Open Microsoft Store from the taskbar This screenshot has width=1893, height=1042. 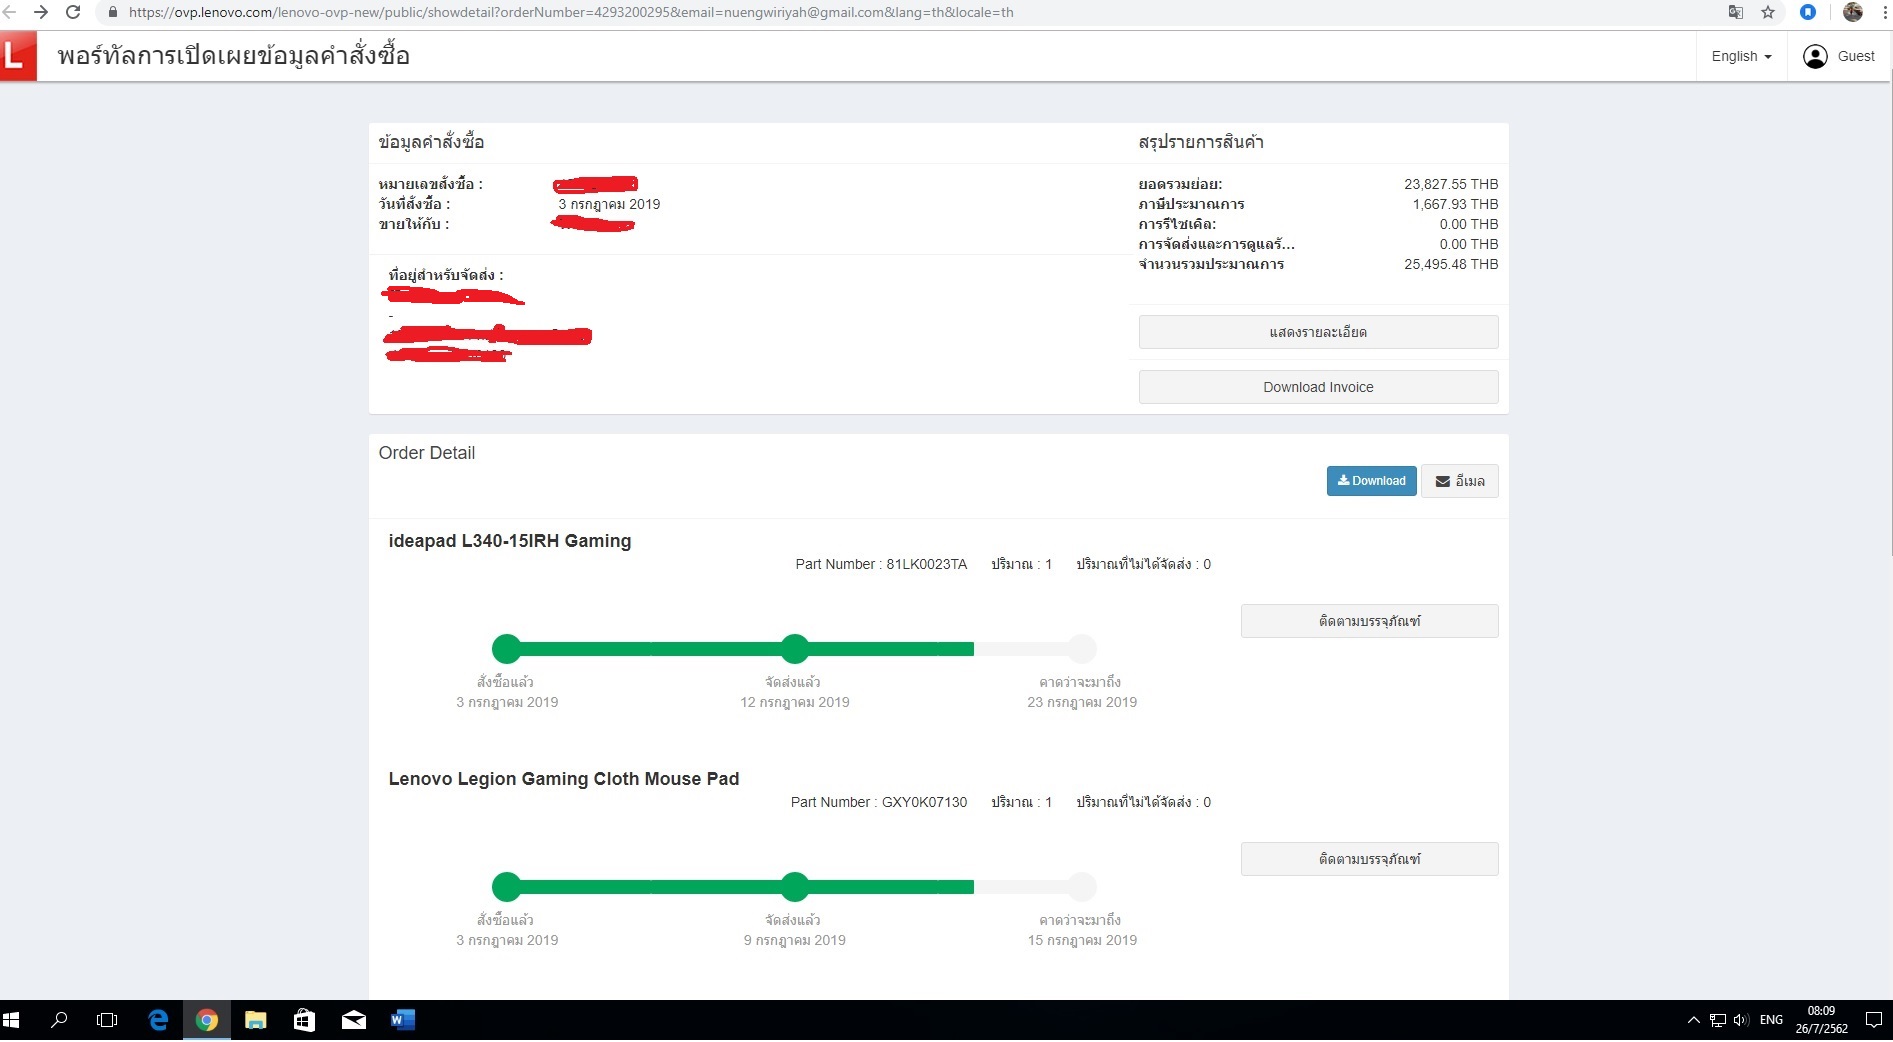(x=304, y=1020)
